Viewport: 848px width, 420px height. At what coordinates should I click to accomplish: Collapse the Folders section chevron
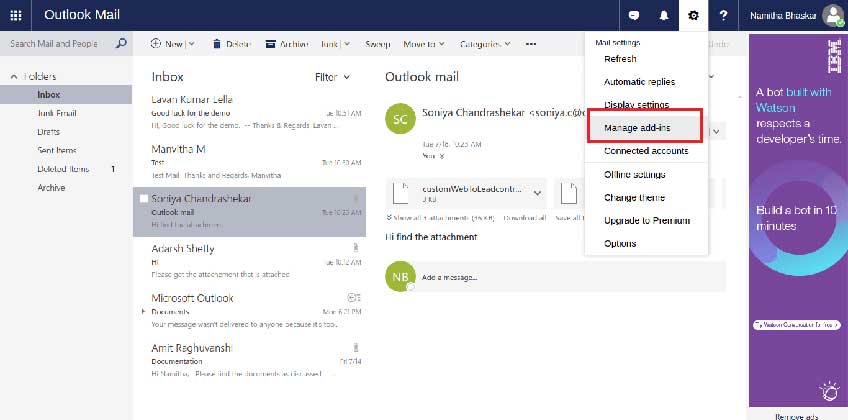(14, 77)
